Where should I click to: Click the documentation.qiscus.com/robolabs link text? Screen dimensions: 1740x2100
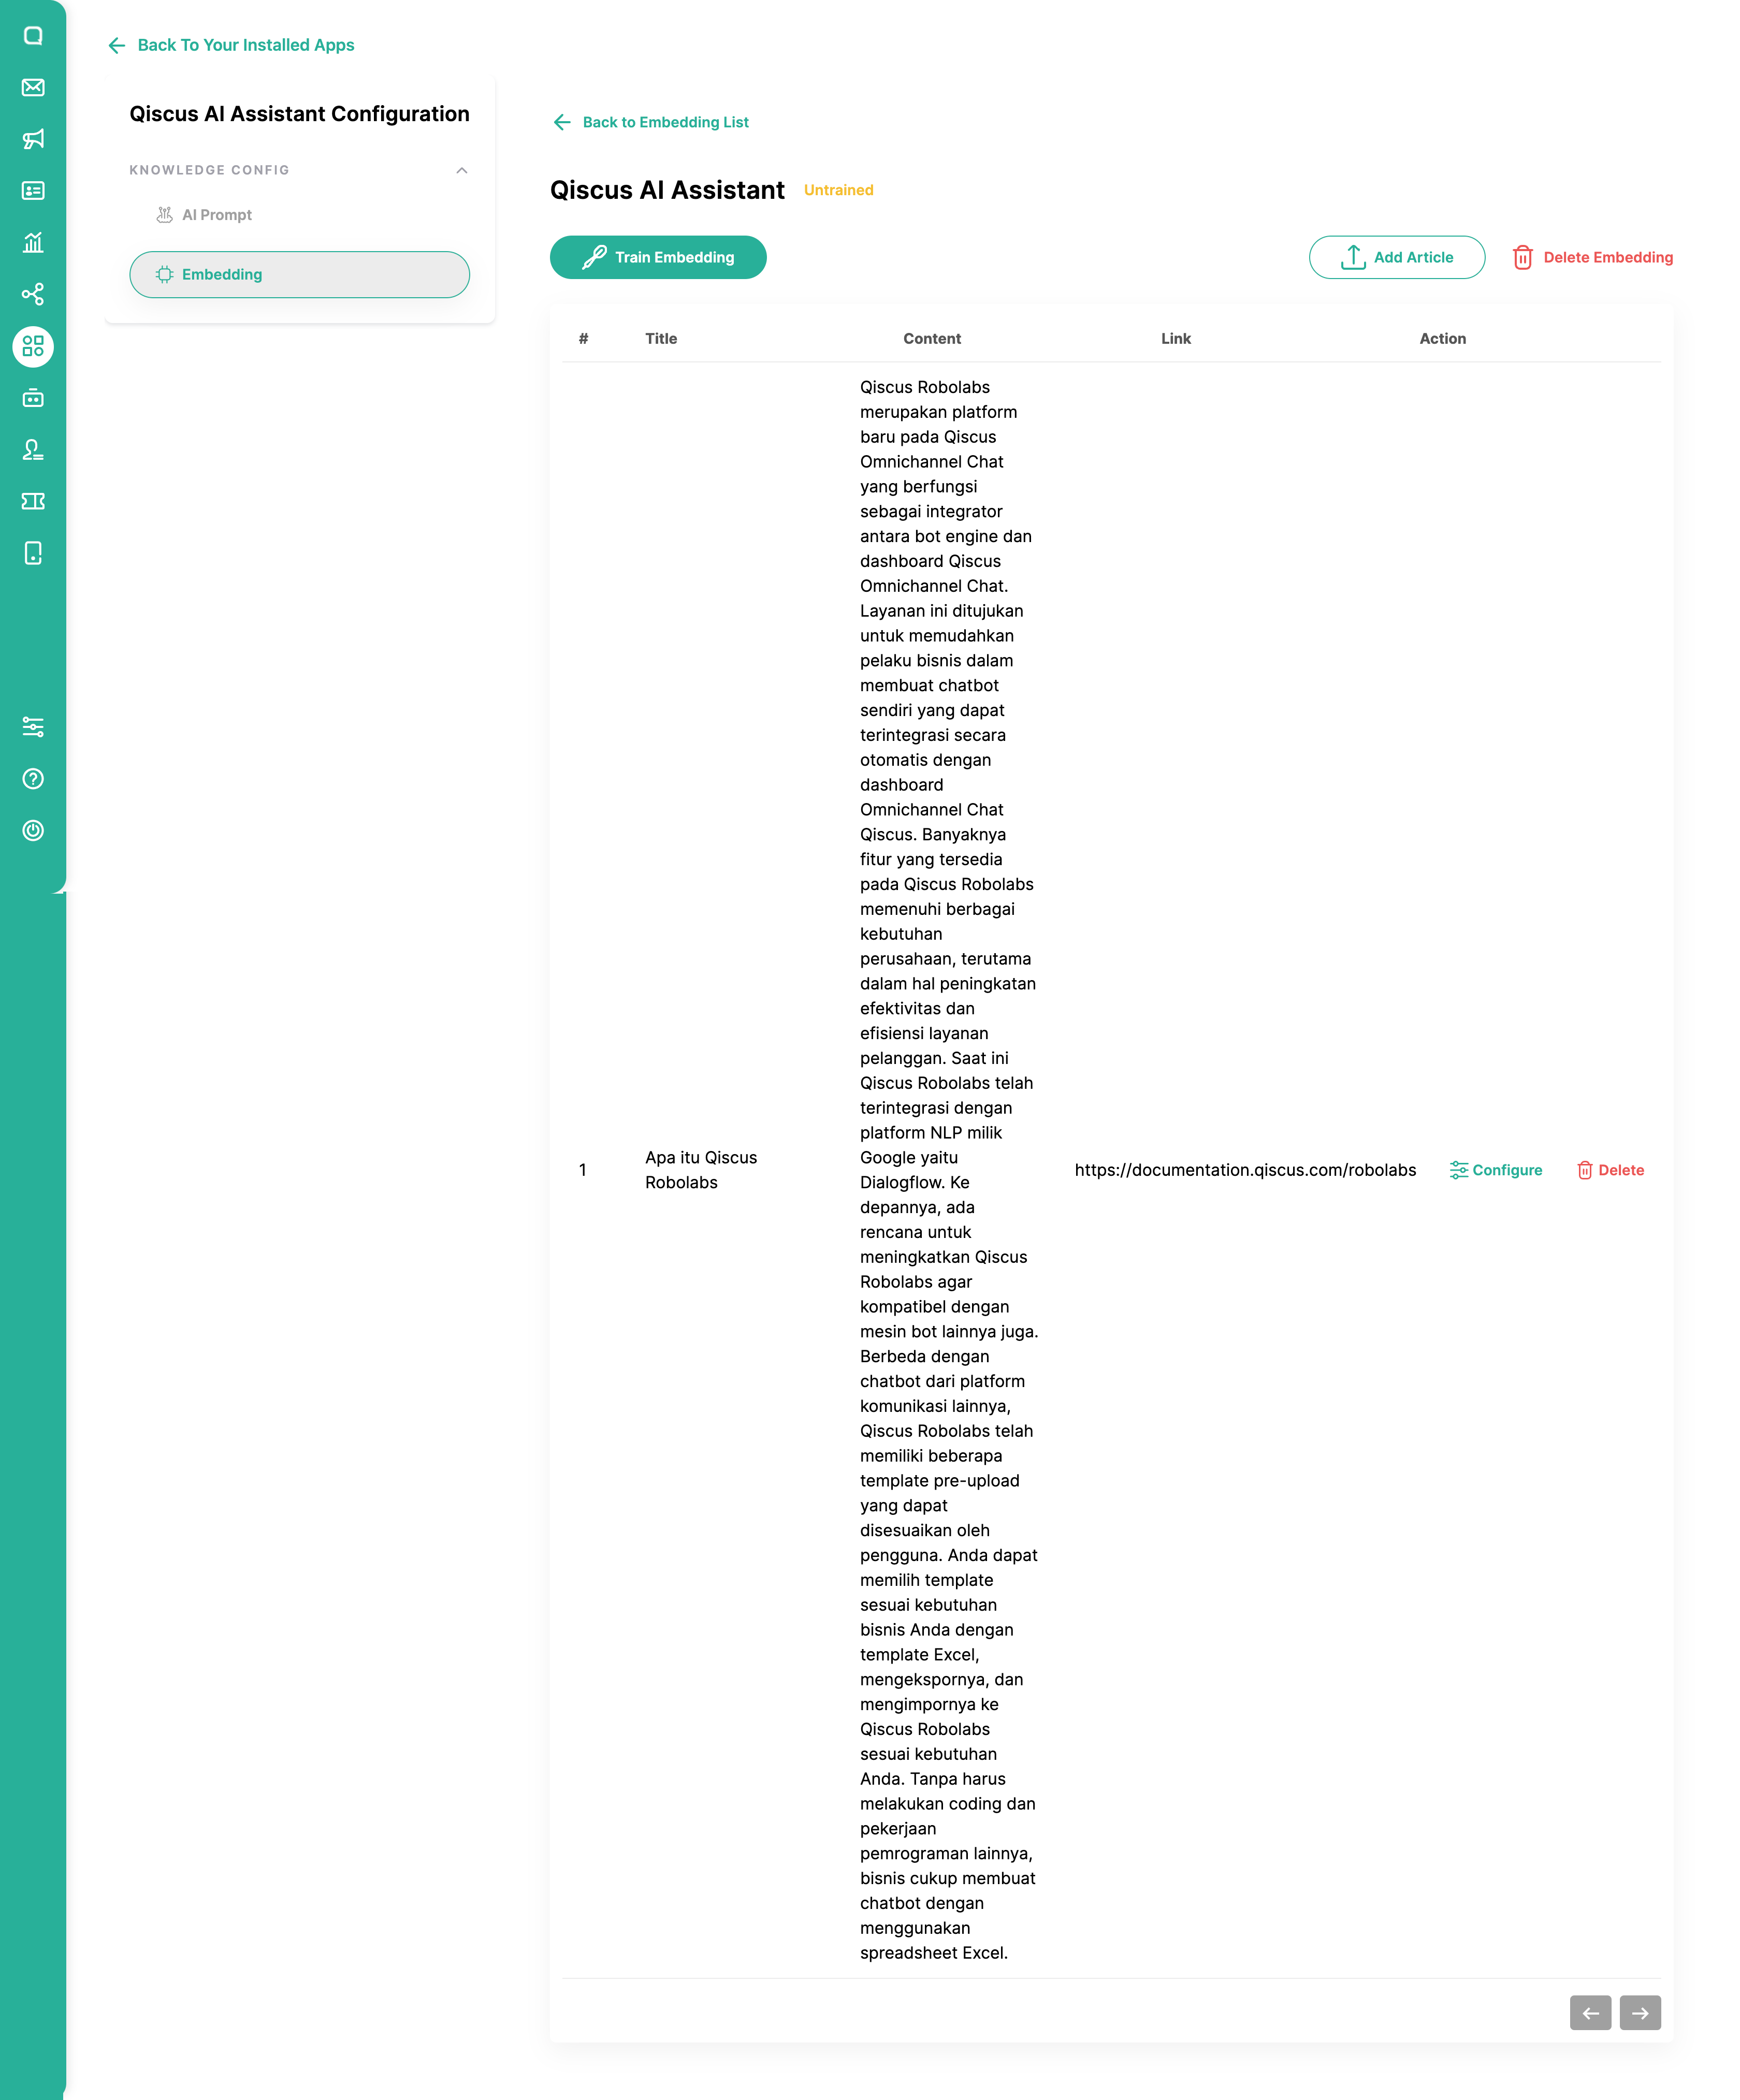1245,1170
